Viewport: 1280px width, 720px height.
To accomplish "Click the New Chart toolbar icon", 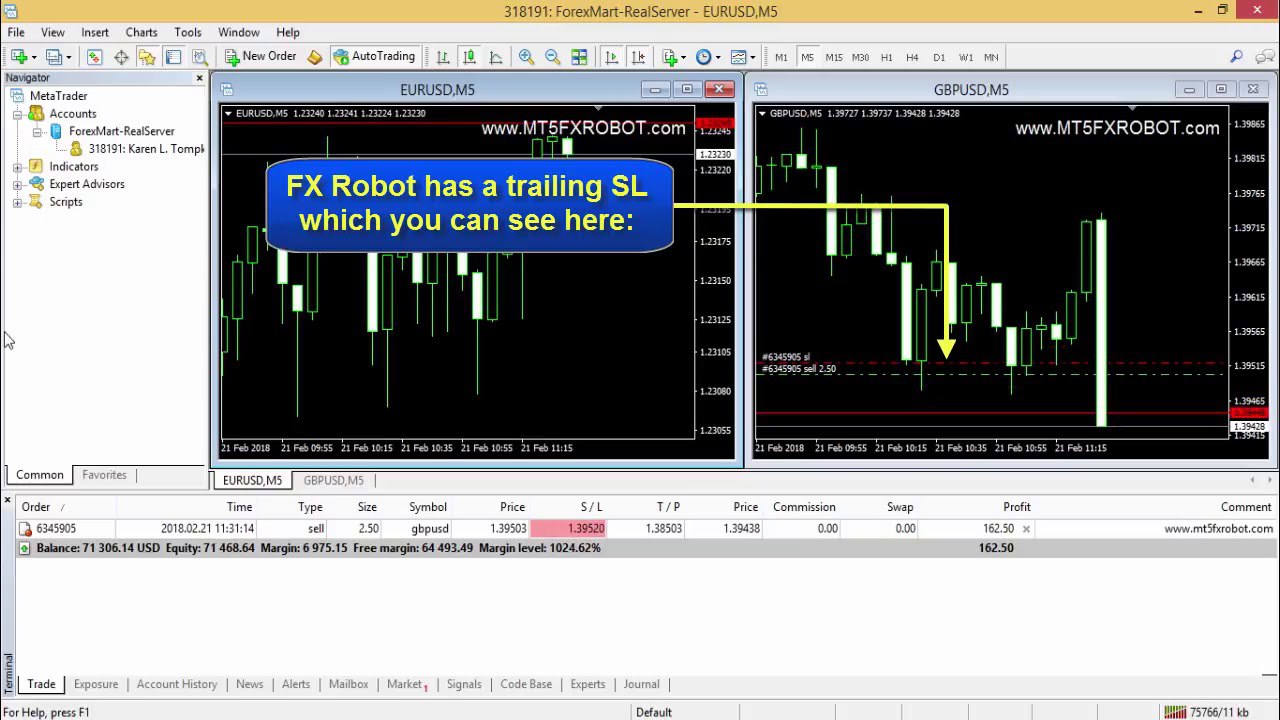I will (x=18, y=57).
